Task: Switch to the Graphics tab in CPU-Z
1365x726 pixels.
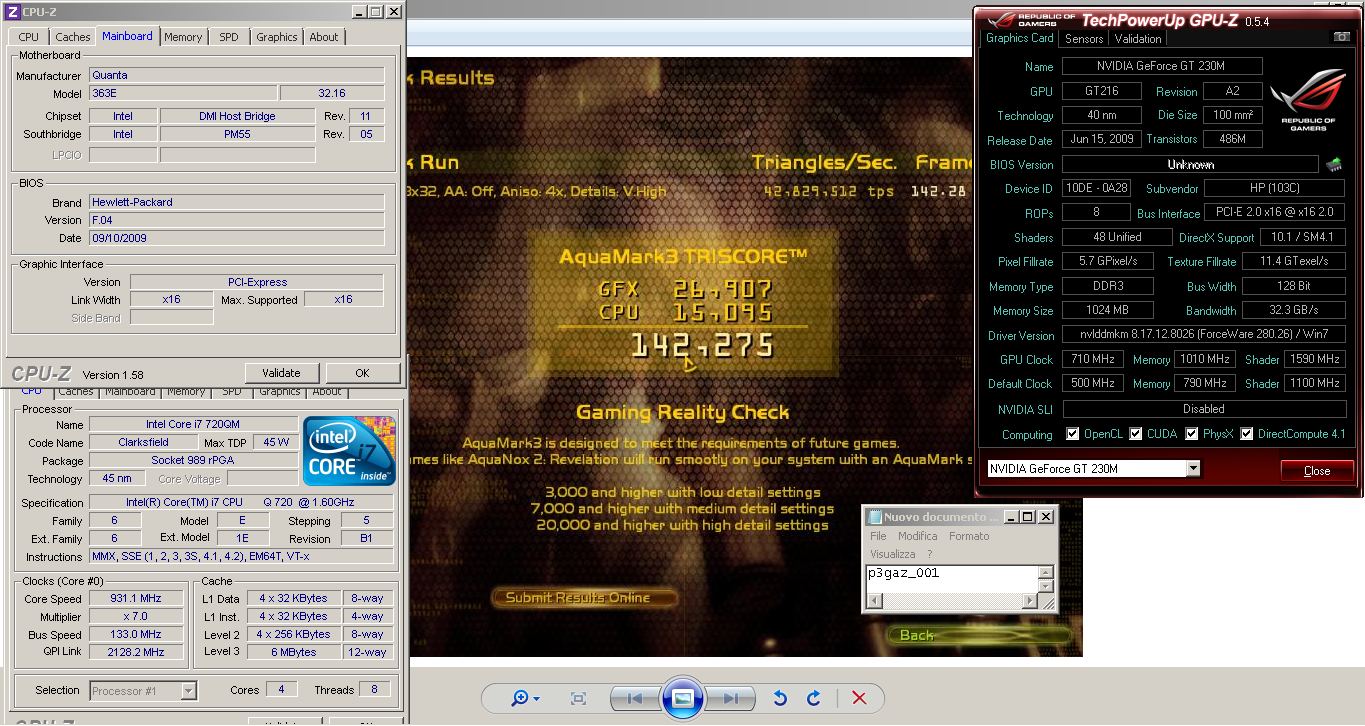Action: point(277,37)
